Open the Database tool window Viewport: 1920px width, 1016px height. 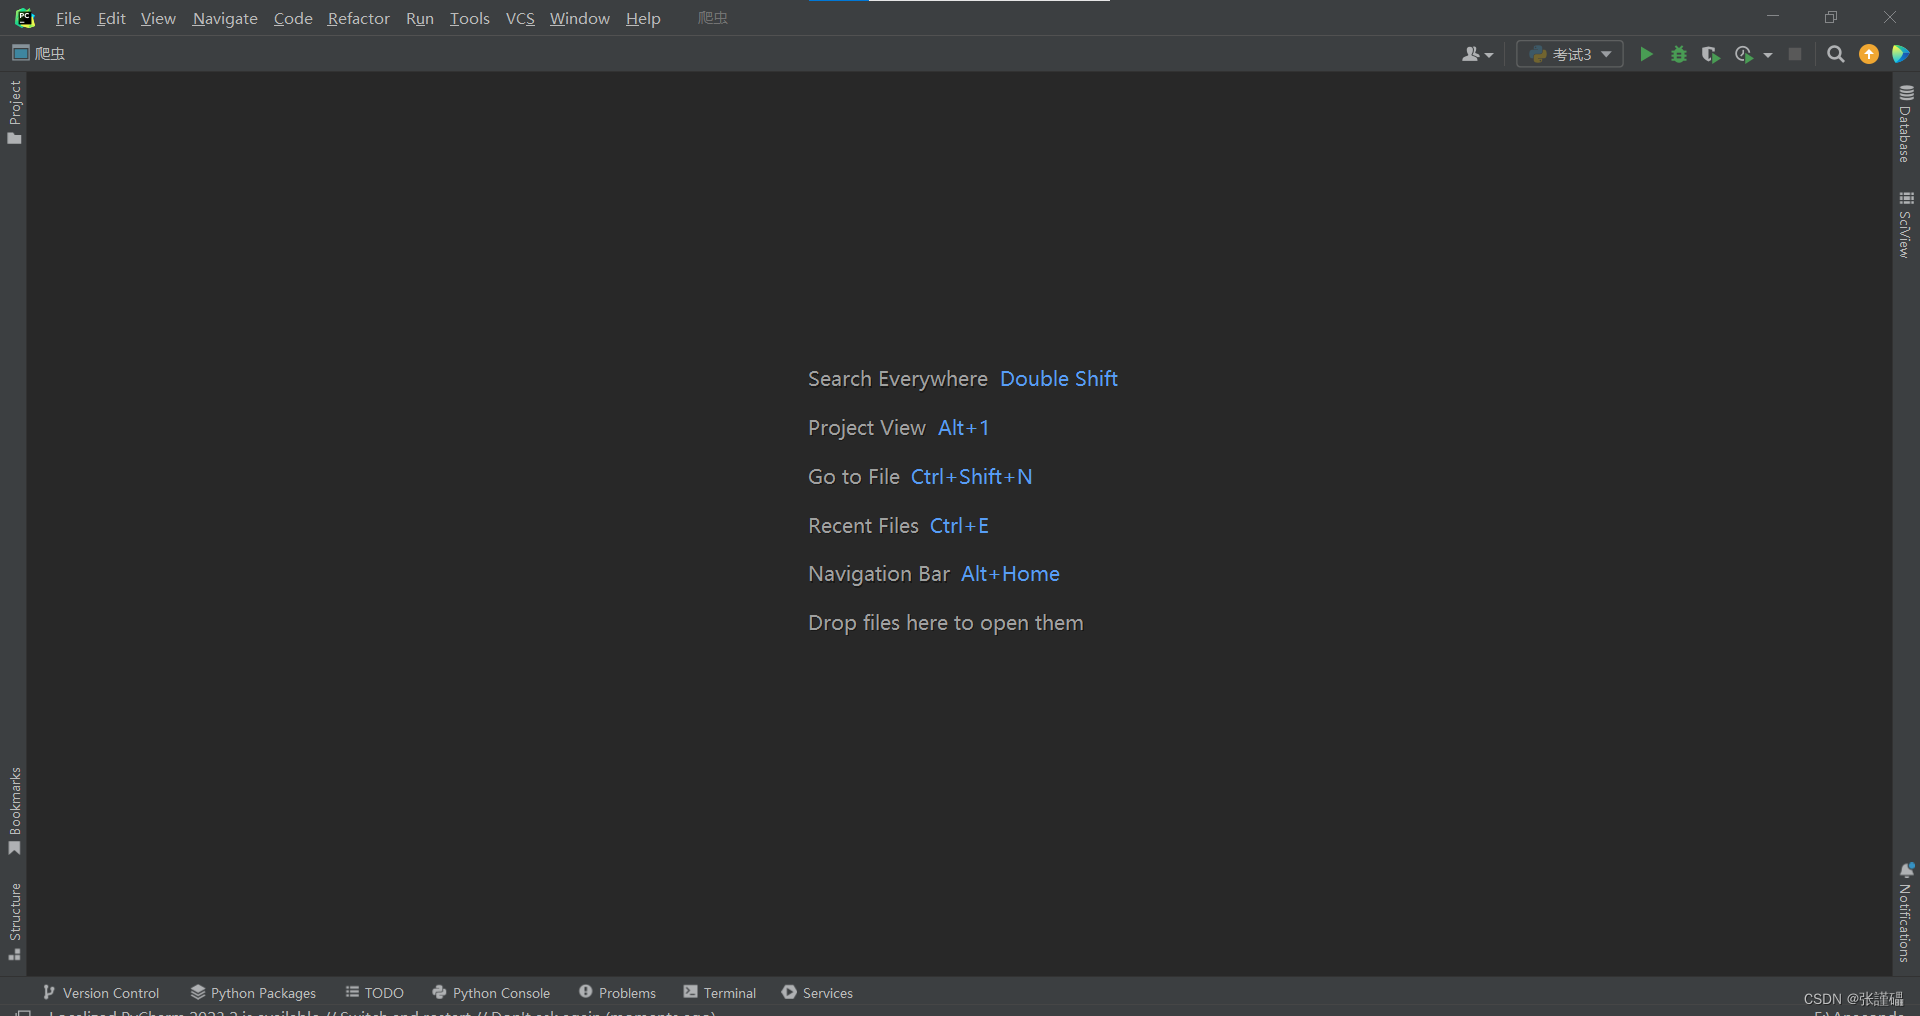point(1906,125)
